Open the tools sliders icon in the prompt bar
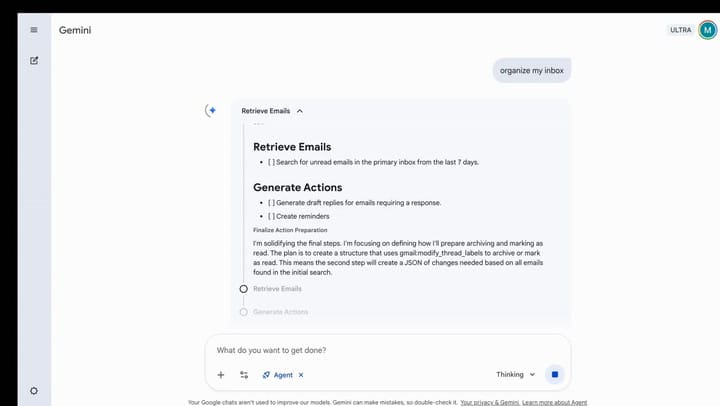The image size is (720, 406). click(x=244, y=375)
